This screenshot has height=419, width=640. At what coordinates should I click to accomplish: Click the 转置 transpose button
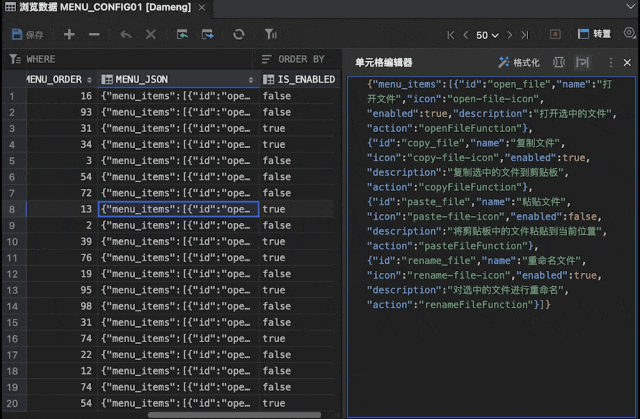coord(594,34)
